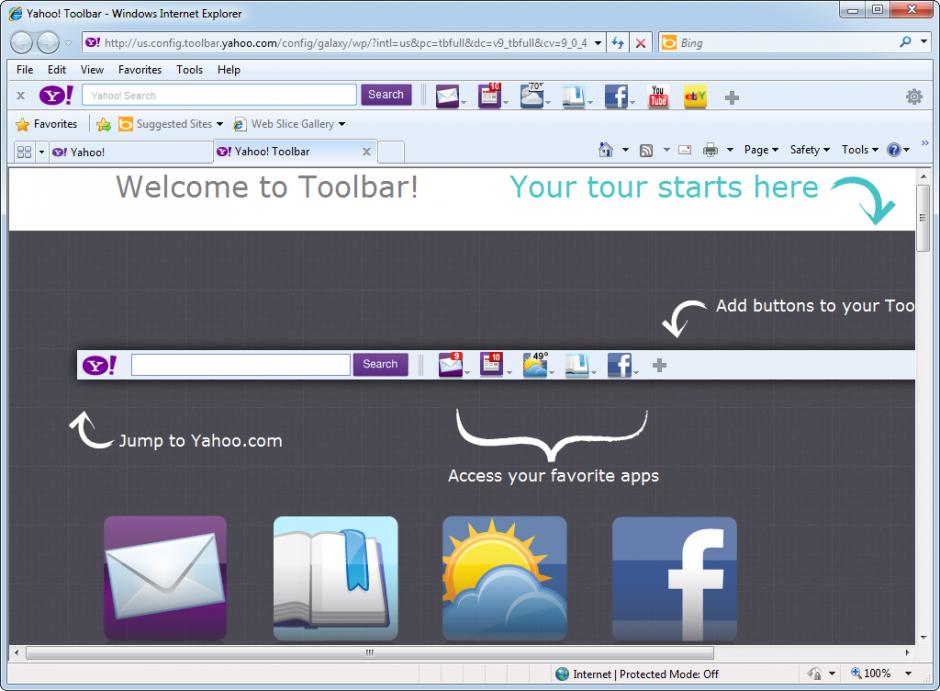Viewport: 940px width, 691px height.
Task: Open the search provider dropdown arrow
Action: click(924, 42)
